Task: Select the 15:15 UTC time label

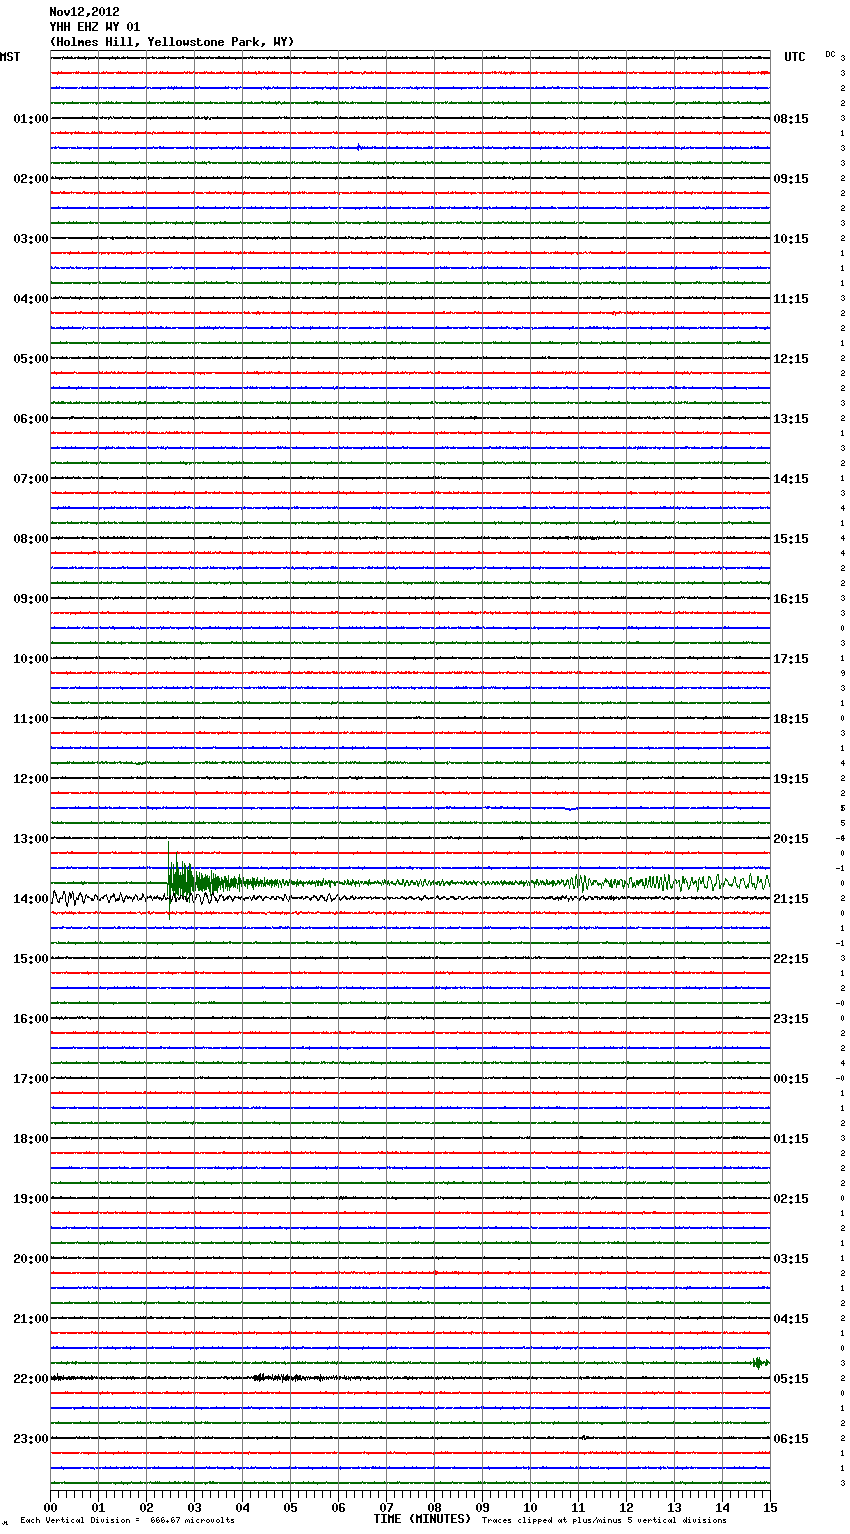Action: click(791, 539)
